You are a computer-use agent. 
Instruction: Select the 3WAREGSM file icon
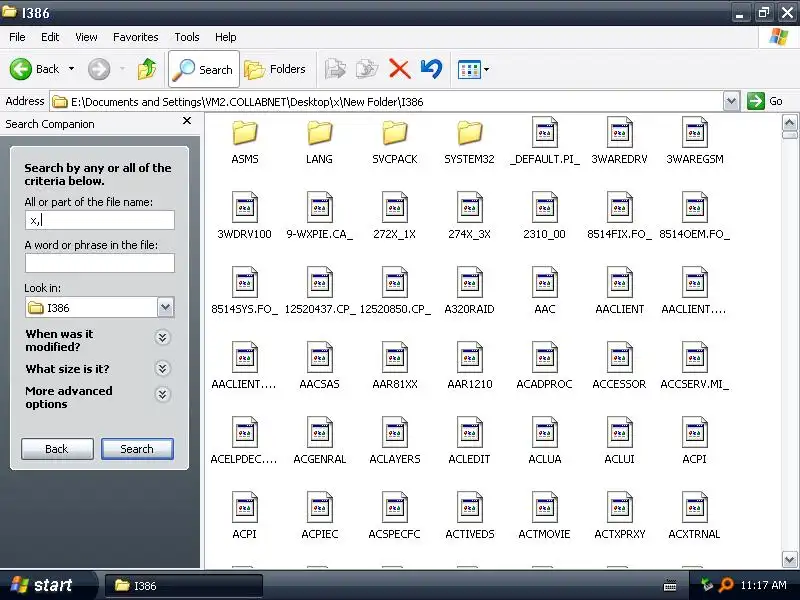click(x=695, y=132)
